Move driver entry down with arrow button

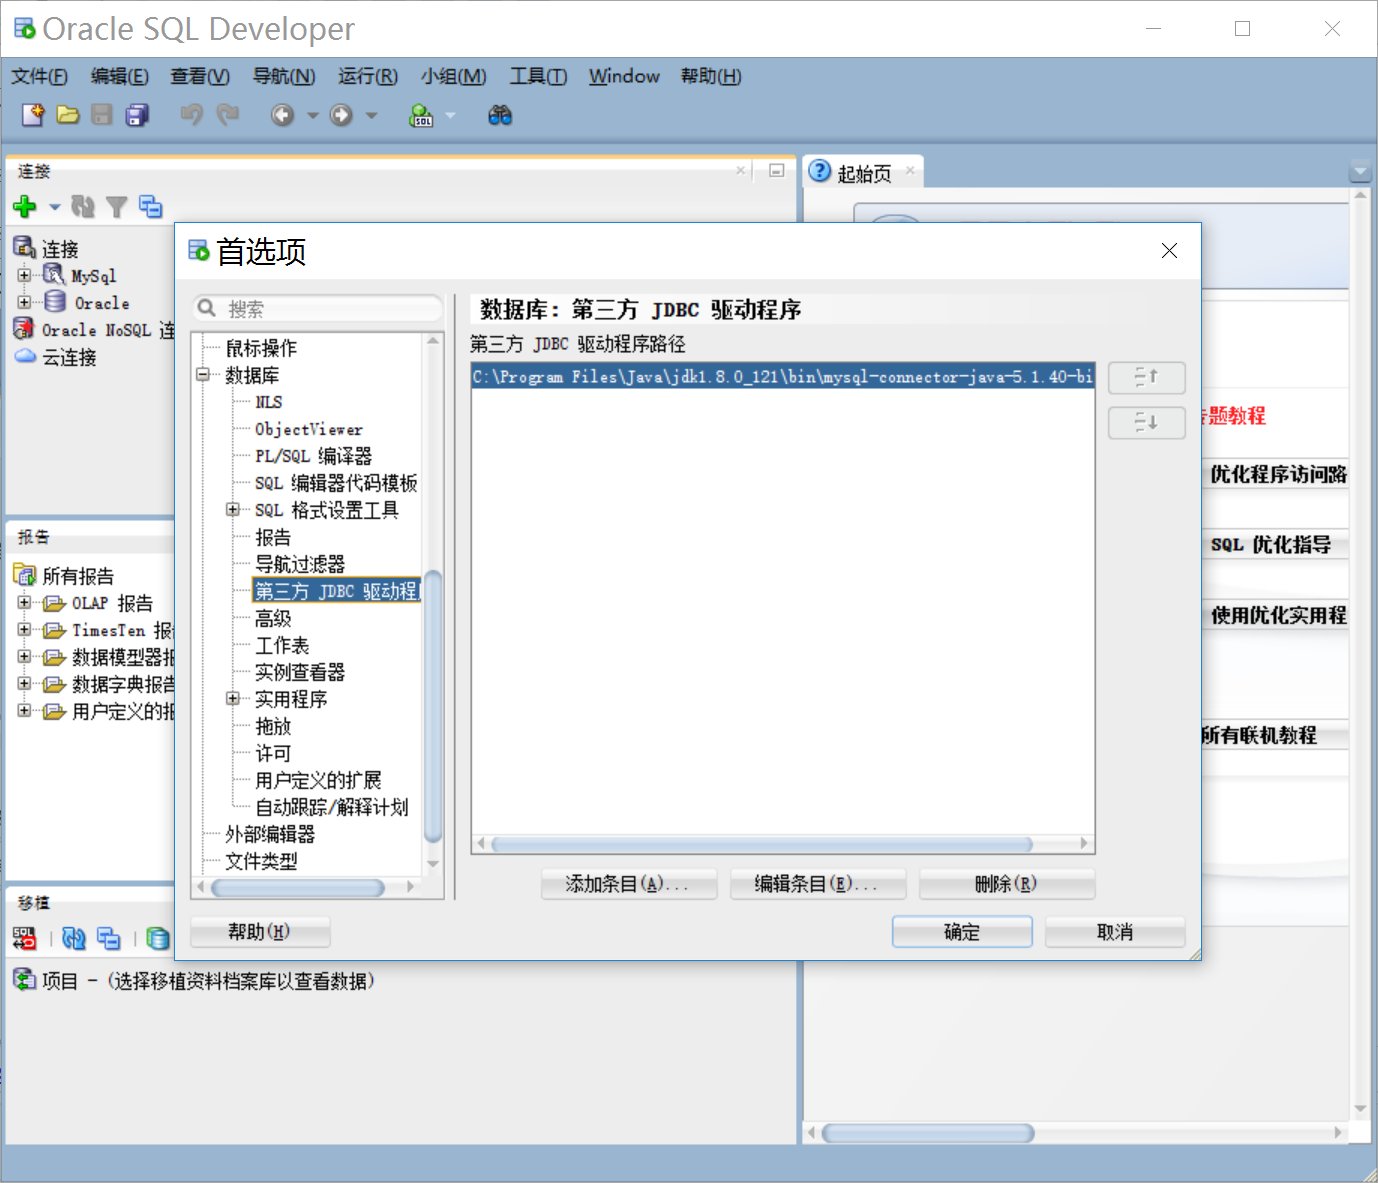point(1147,423)
